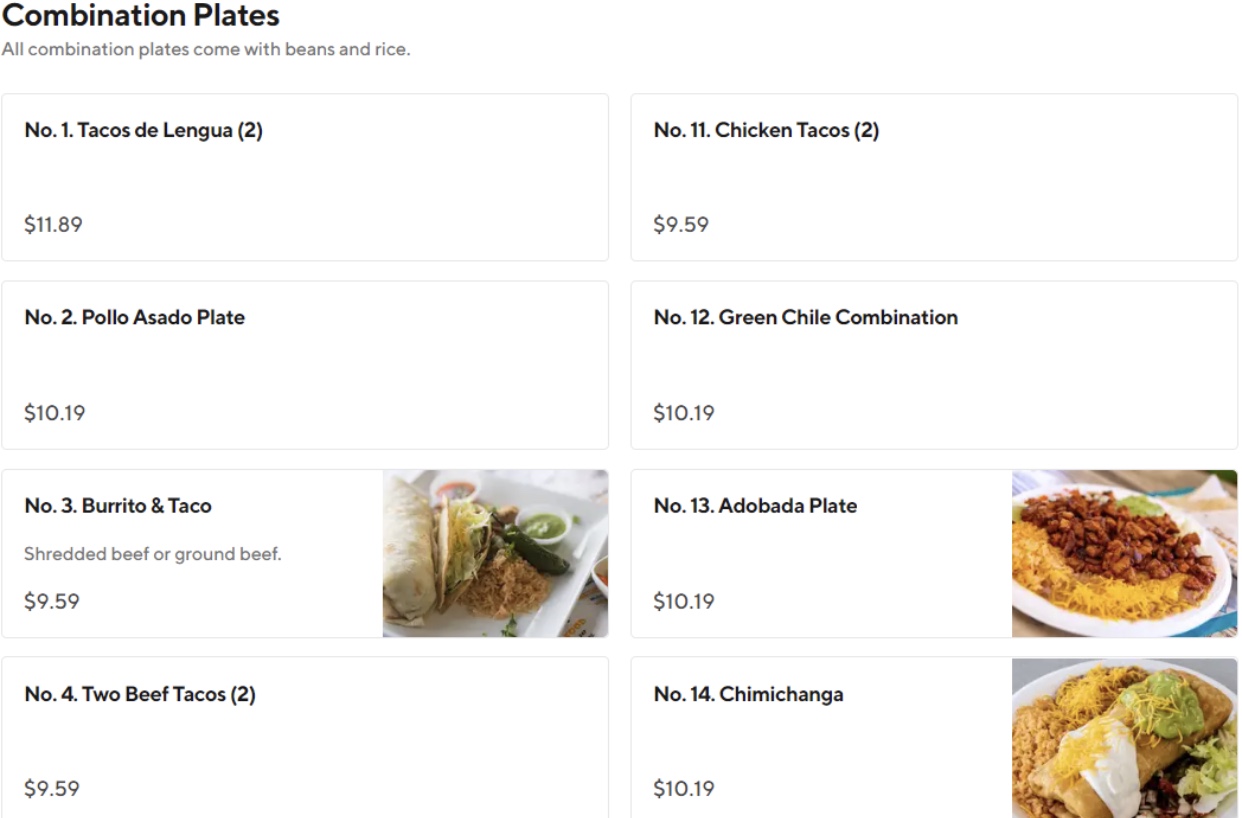Click the Burrito & Taco food photo

coord(495,553)
